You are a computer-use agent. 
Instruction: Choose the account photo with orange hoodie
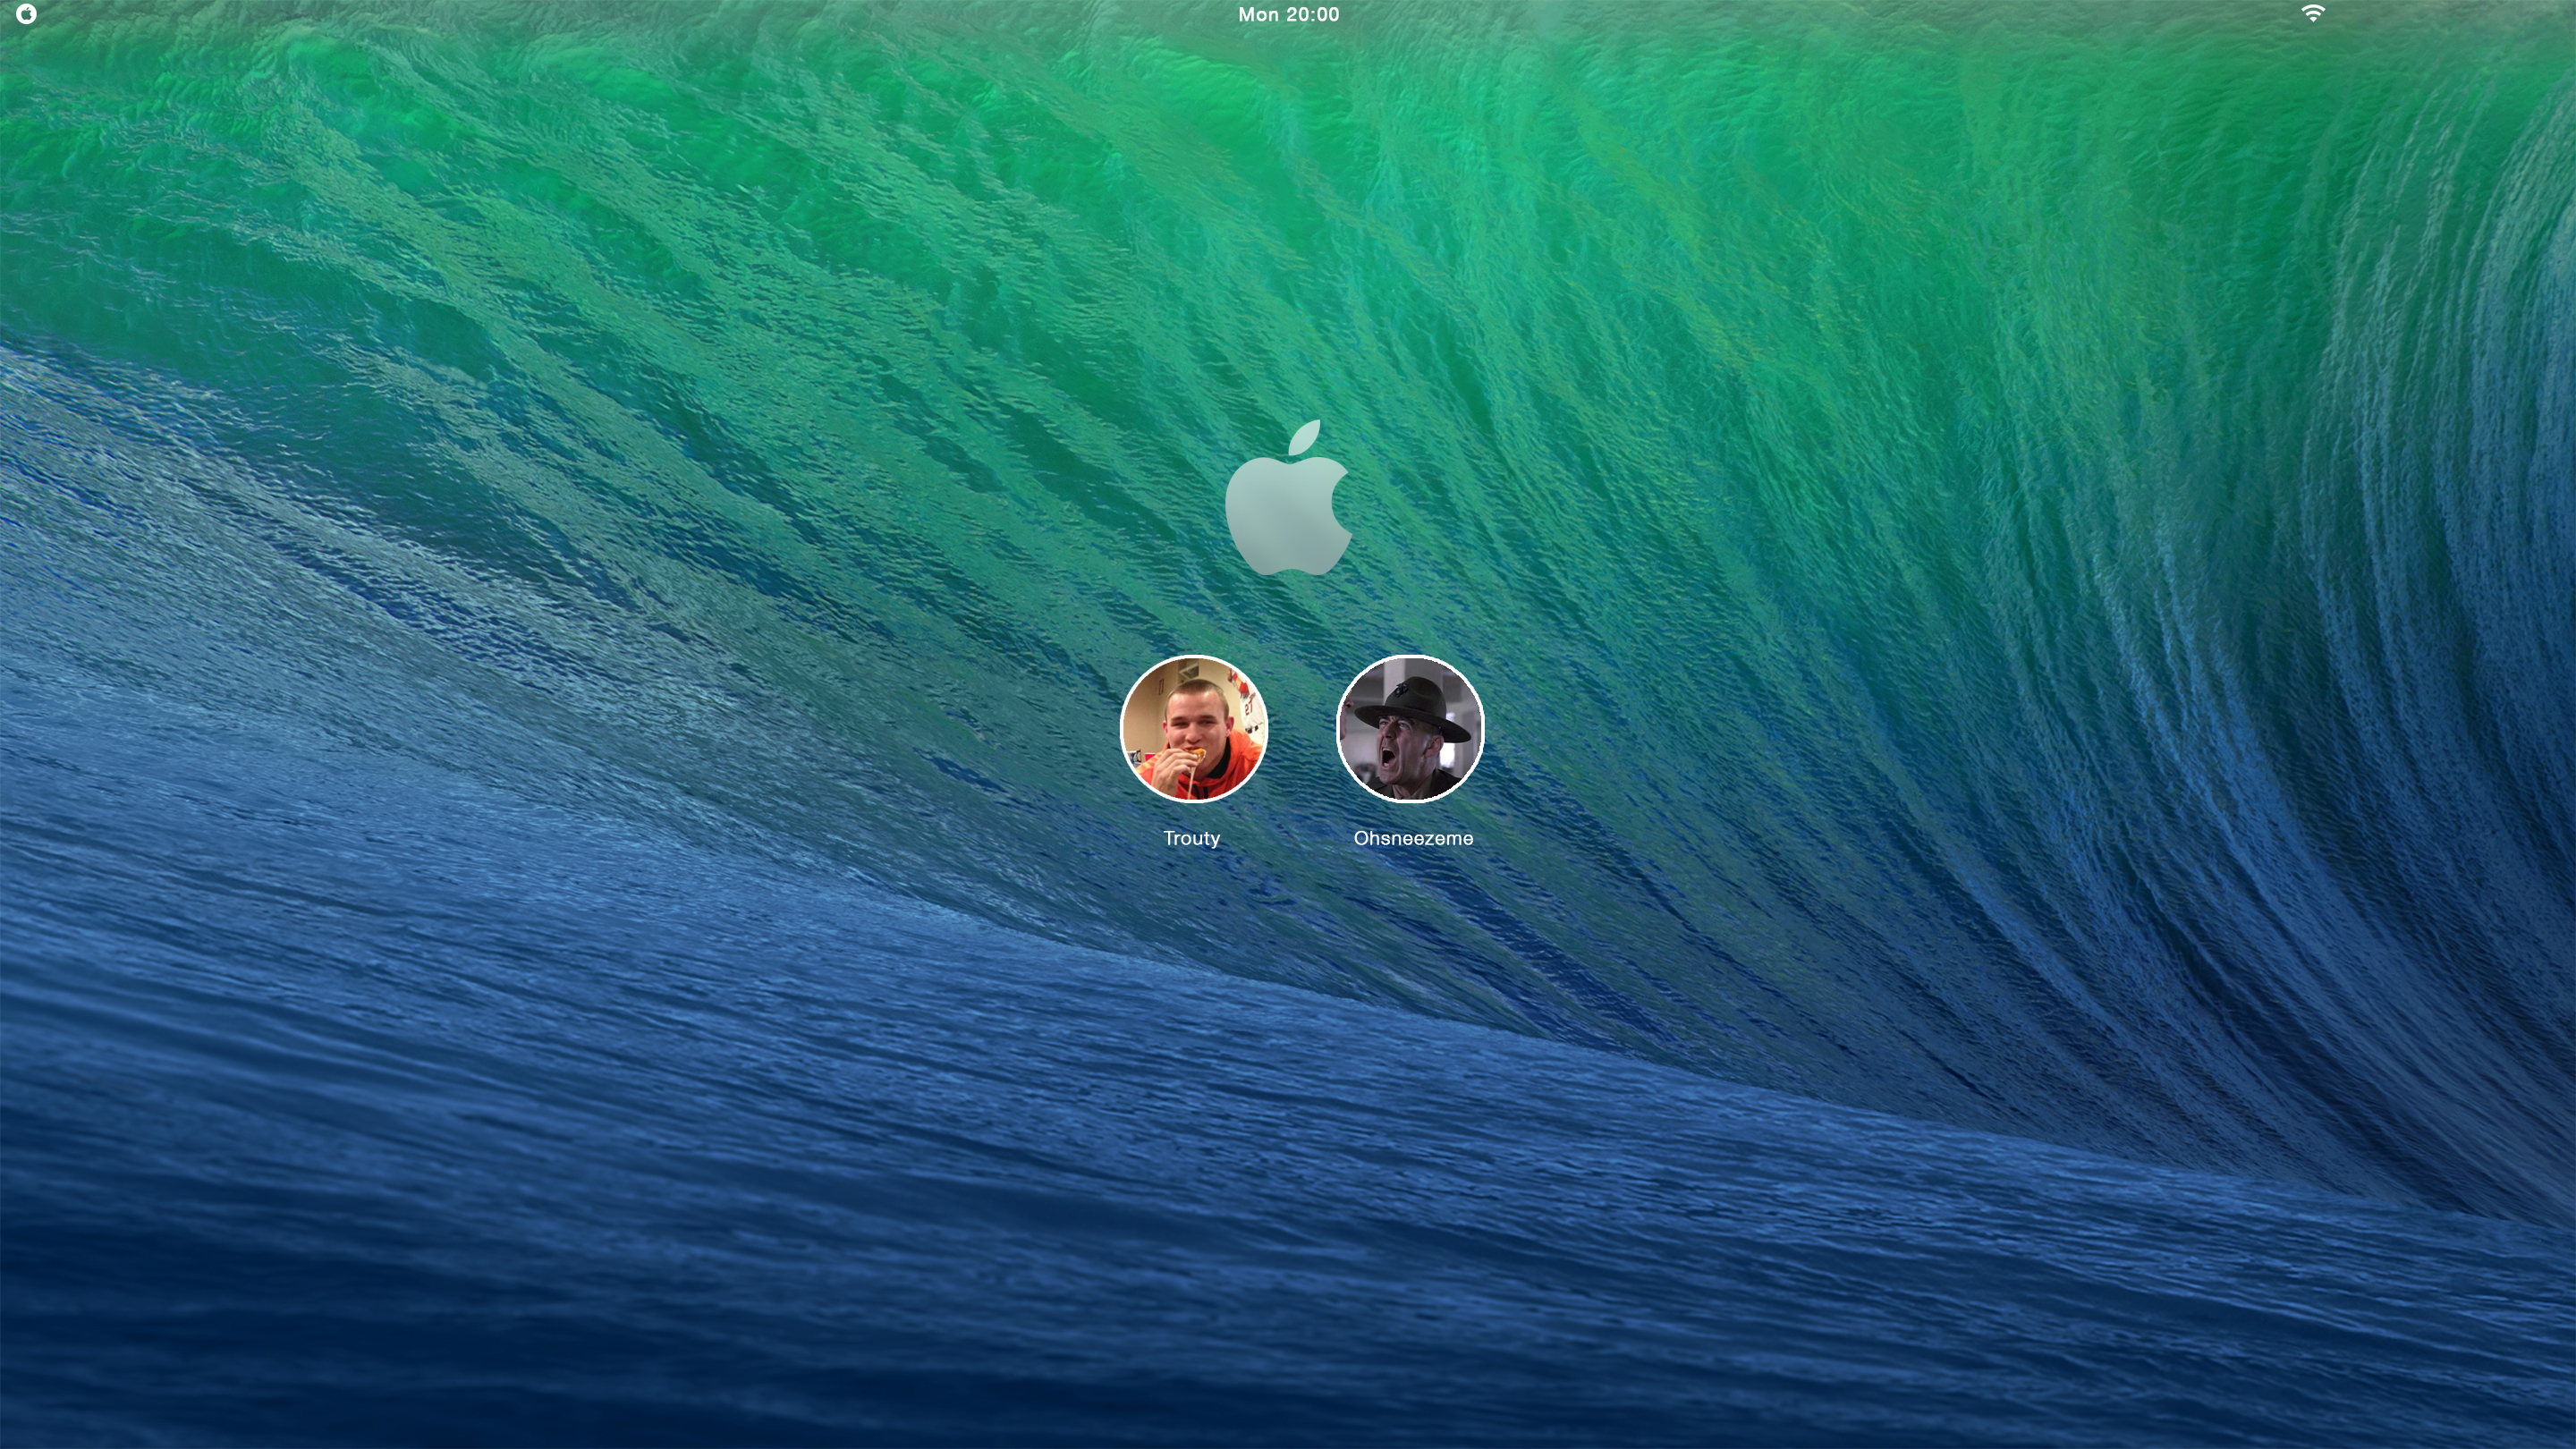point(1193,729)
